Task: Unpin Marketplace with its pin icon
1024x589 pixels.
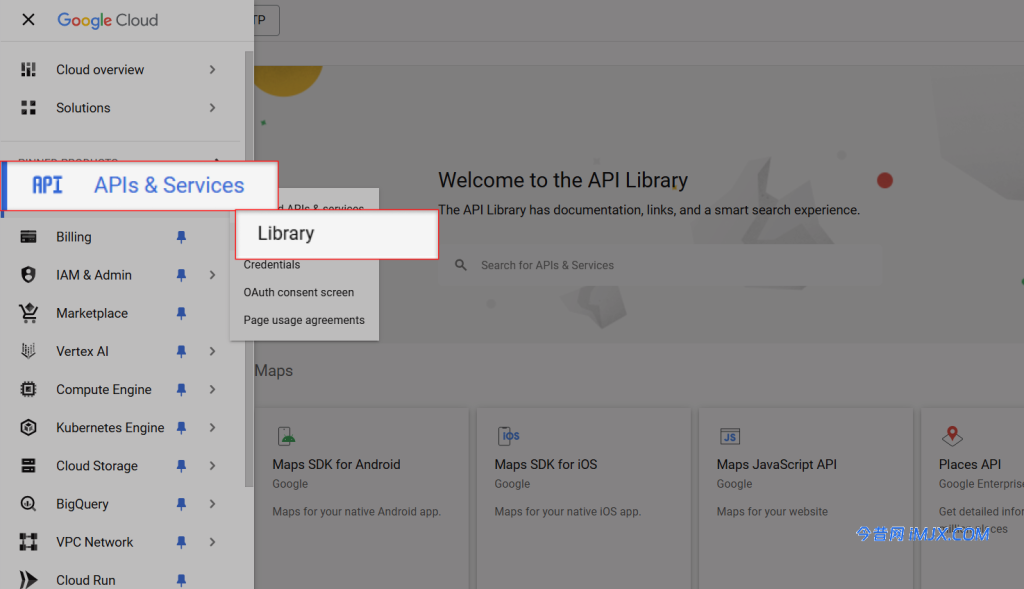Action: coord(182,313)
